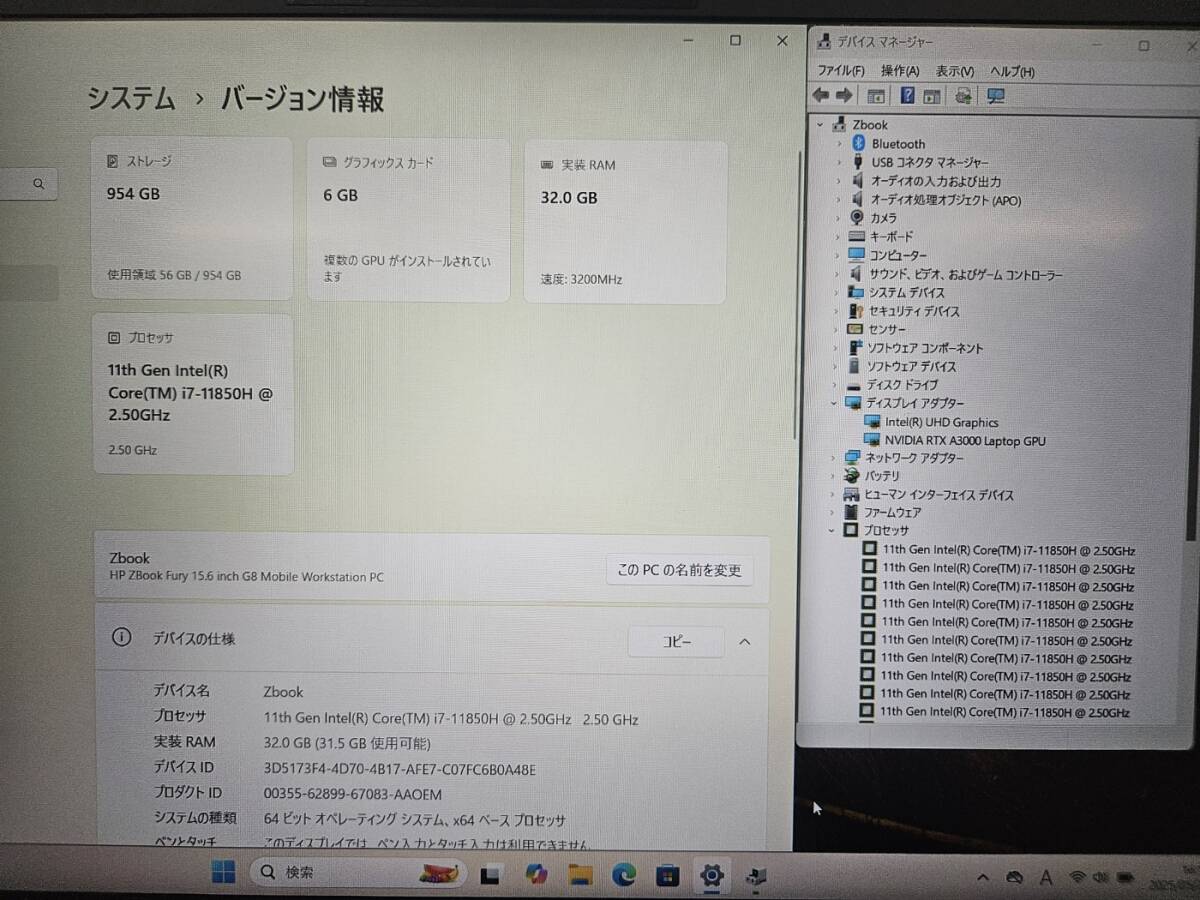
Task: Collapse the プロセッサ node in Device Manager
Action: [x=832, y=531]
